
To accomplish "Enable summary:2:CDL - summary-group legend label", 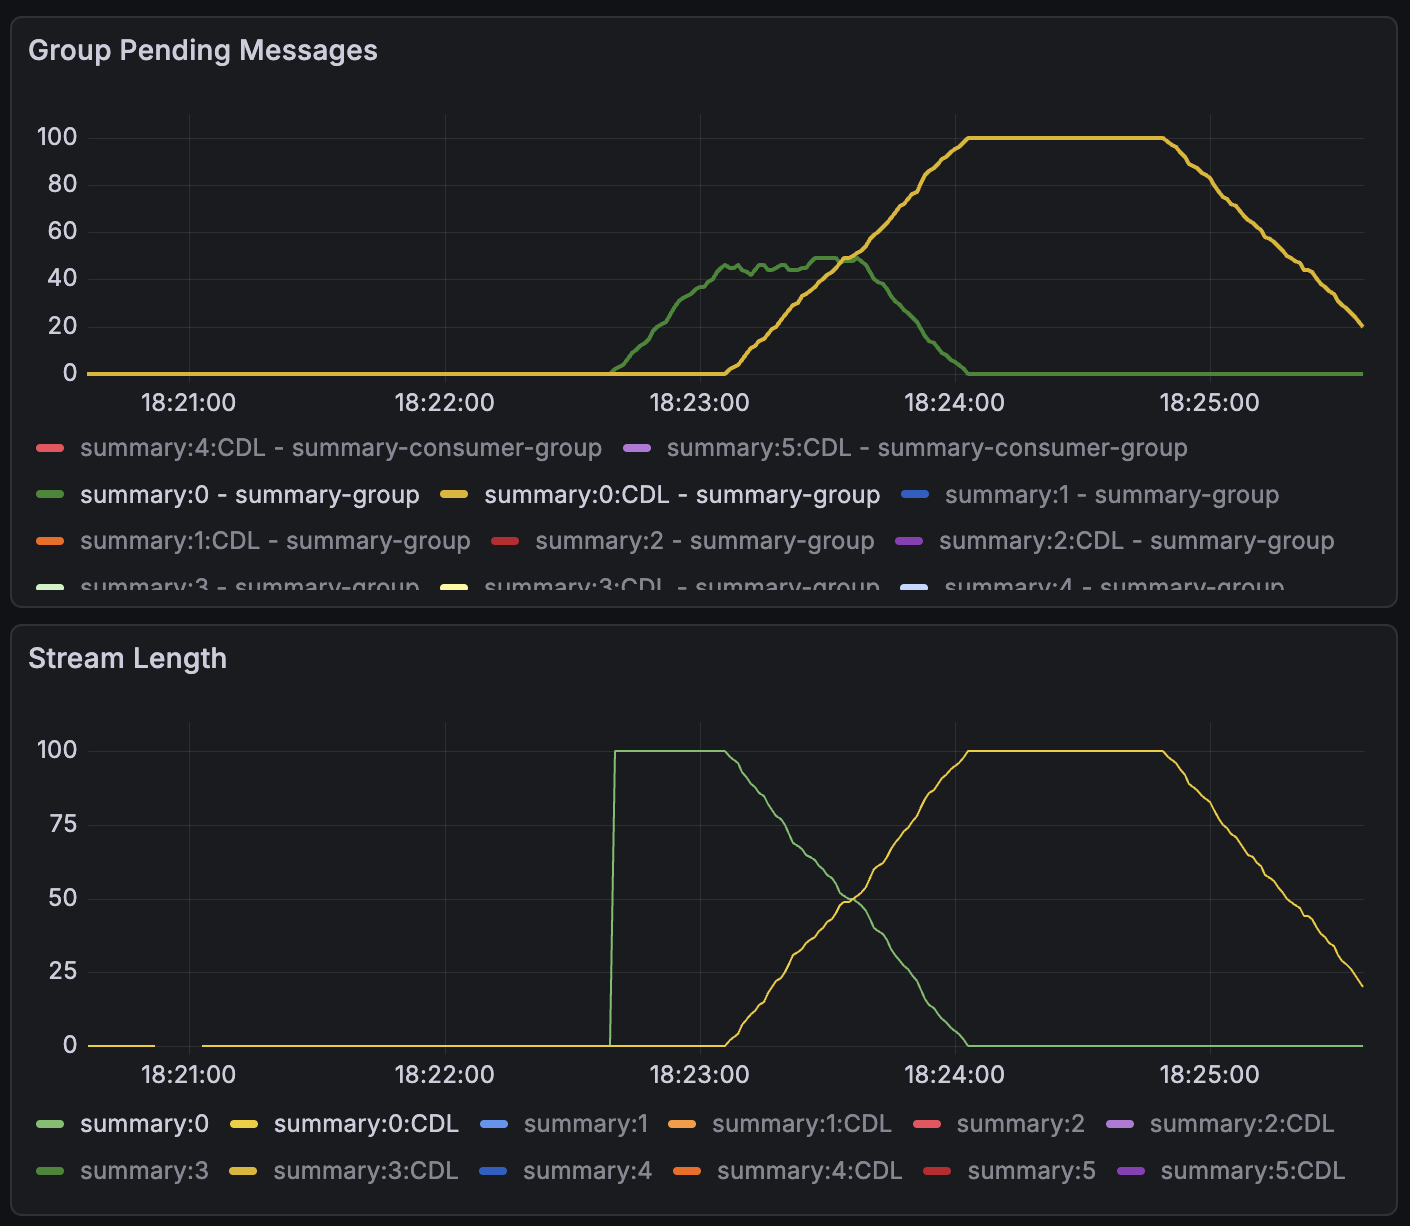I will [x=1136, y=541].
